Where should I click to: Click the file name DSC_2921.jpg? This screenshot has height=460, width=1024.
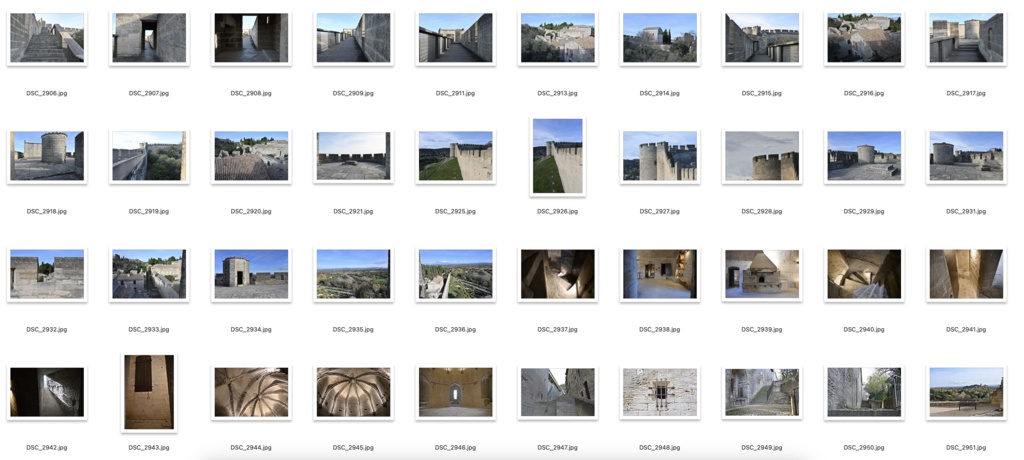tap(353, 212)
